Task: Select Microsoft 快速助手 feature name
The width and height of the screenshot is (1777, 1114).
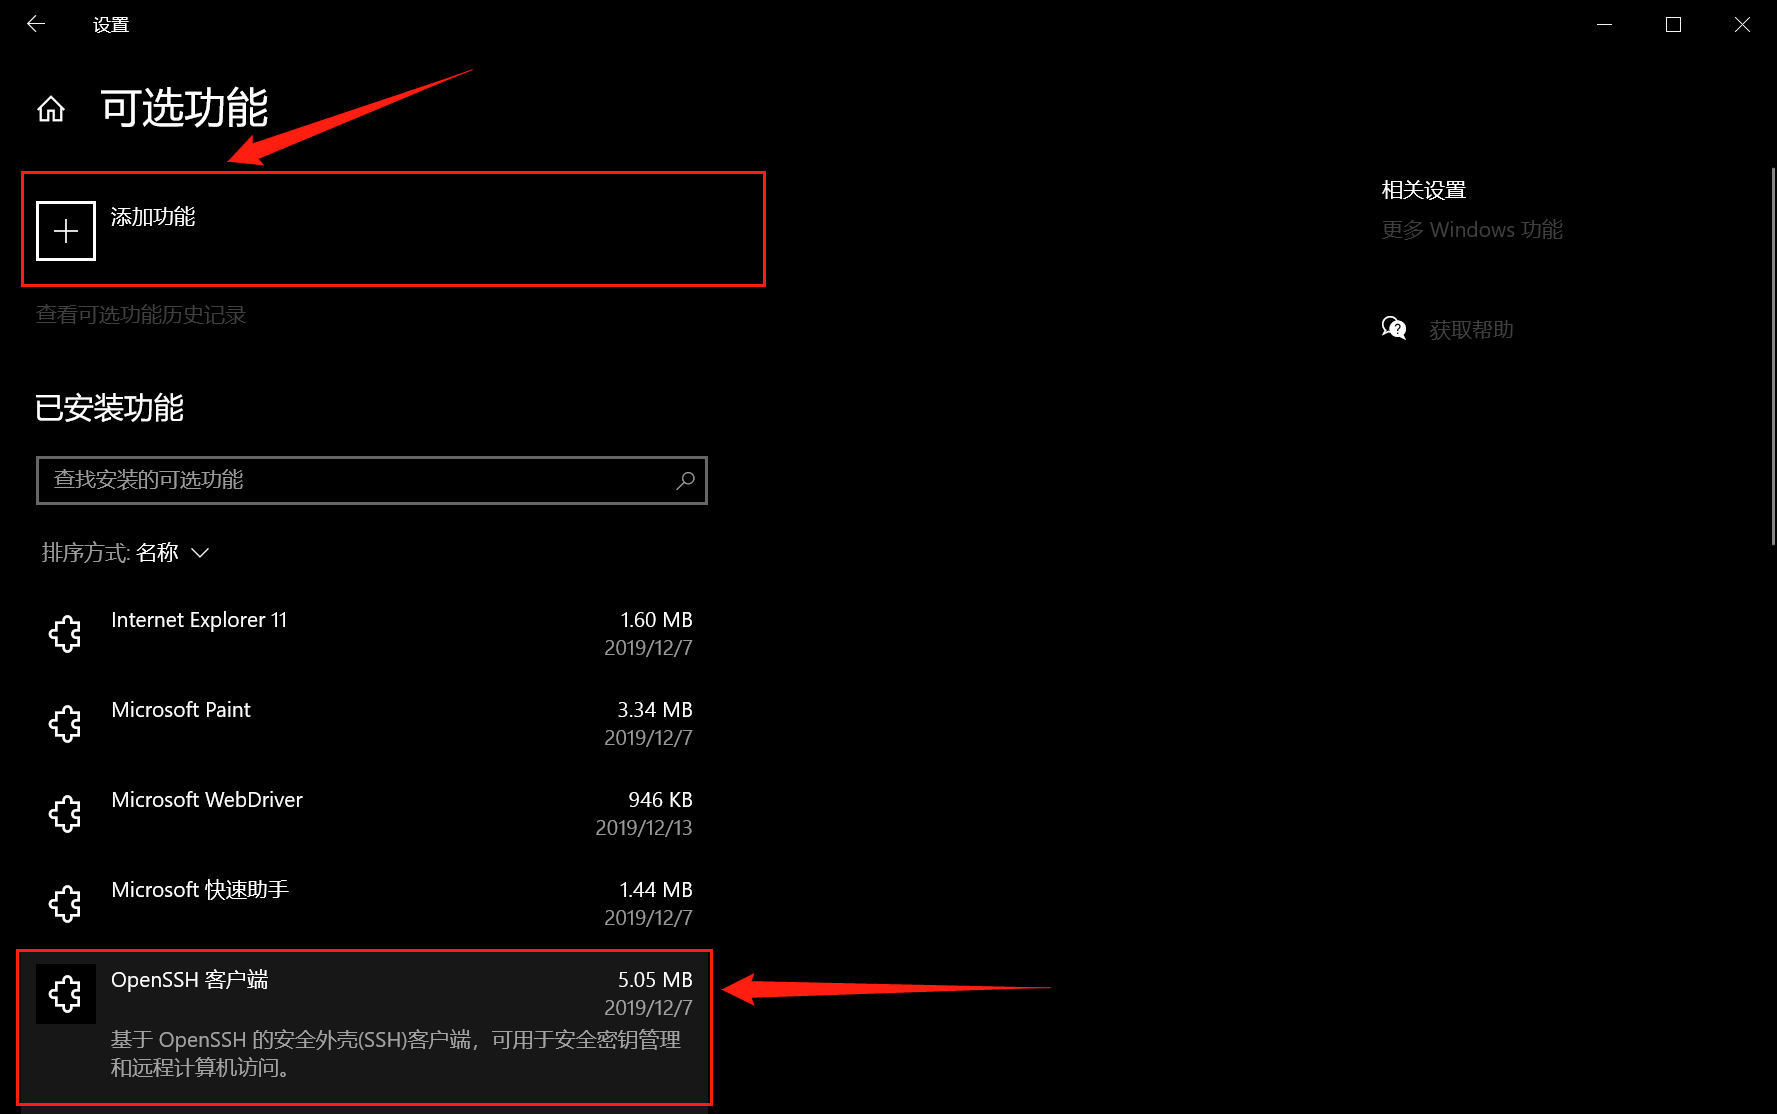Action: [200, 890]
